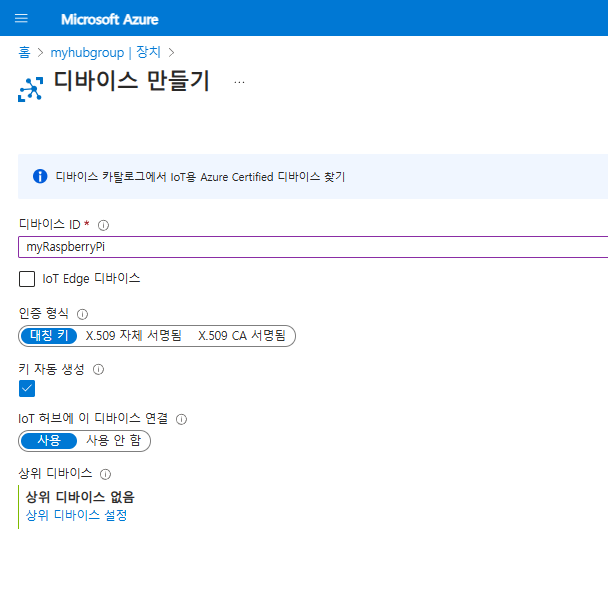Show info tooltip for 디바이스 ID
The image size is (608, 594).
[x=103, y=225]
